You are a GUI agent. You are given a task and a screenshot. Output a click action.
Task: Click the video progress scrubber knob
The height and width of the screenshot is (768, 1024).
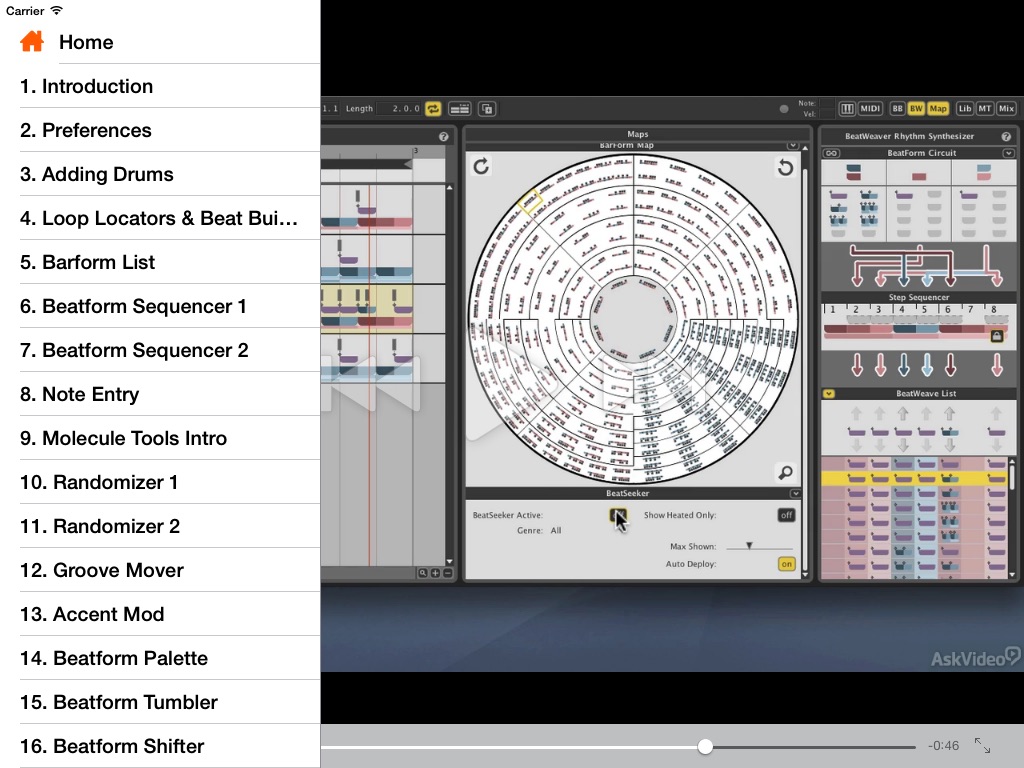706,746
